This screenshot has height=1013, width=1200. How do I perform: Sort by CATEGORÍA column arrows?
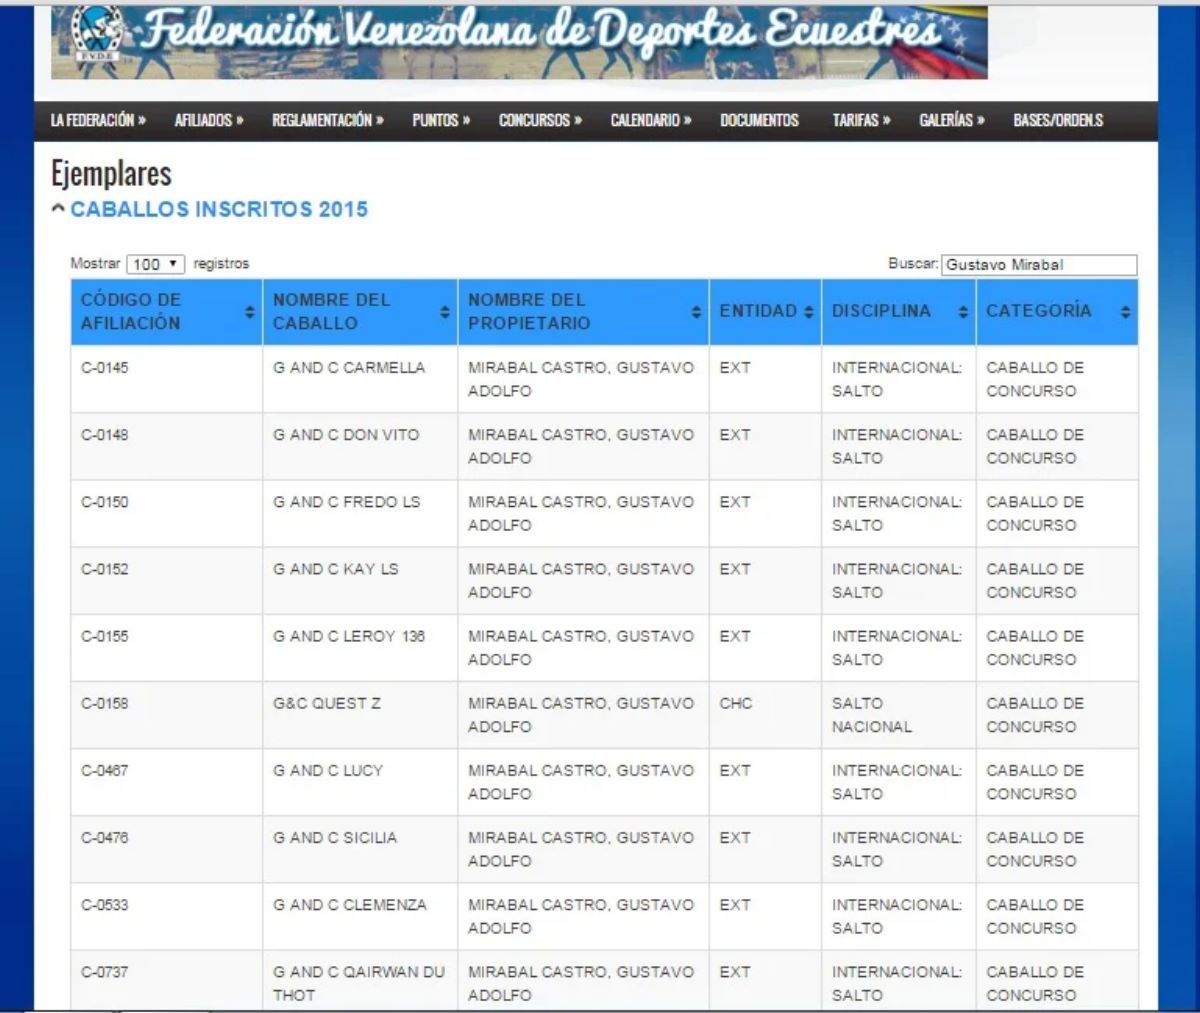(1125, 312)
